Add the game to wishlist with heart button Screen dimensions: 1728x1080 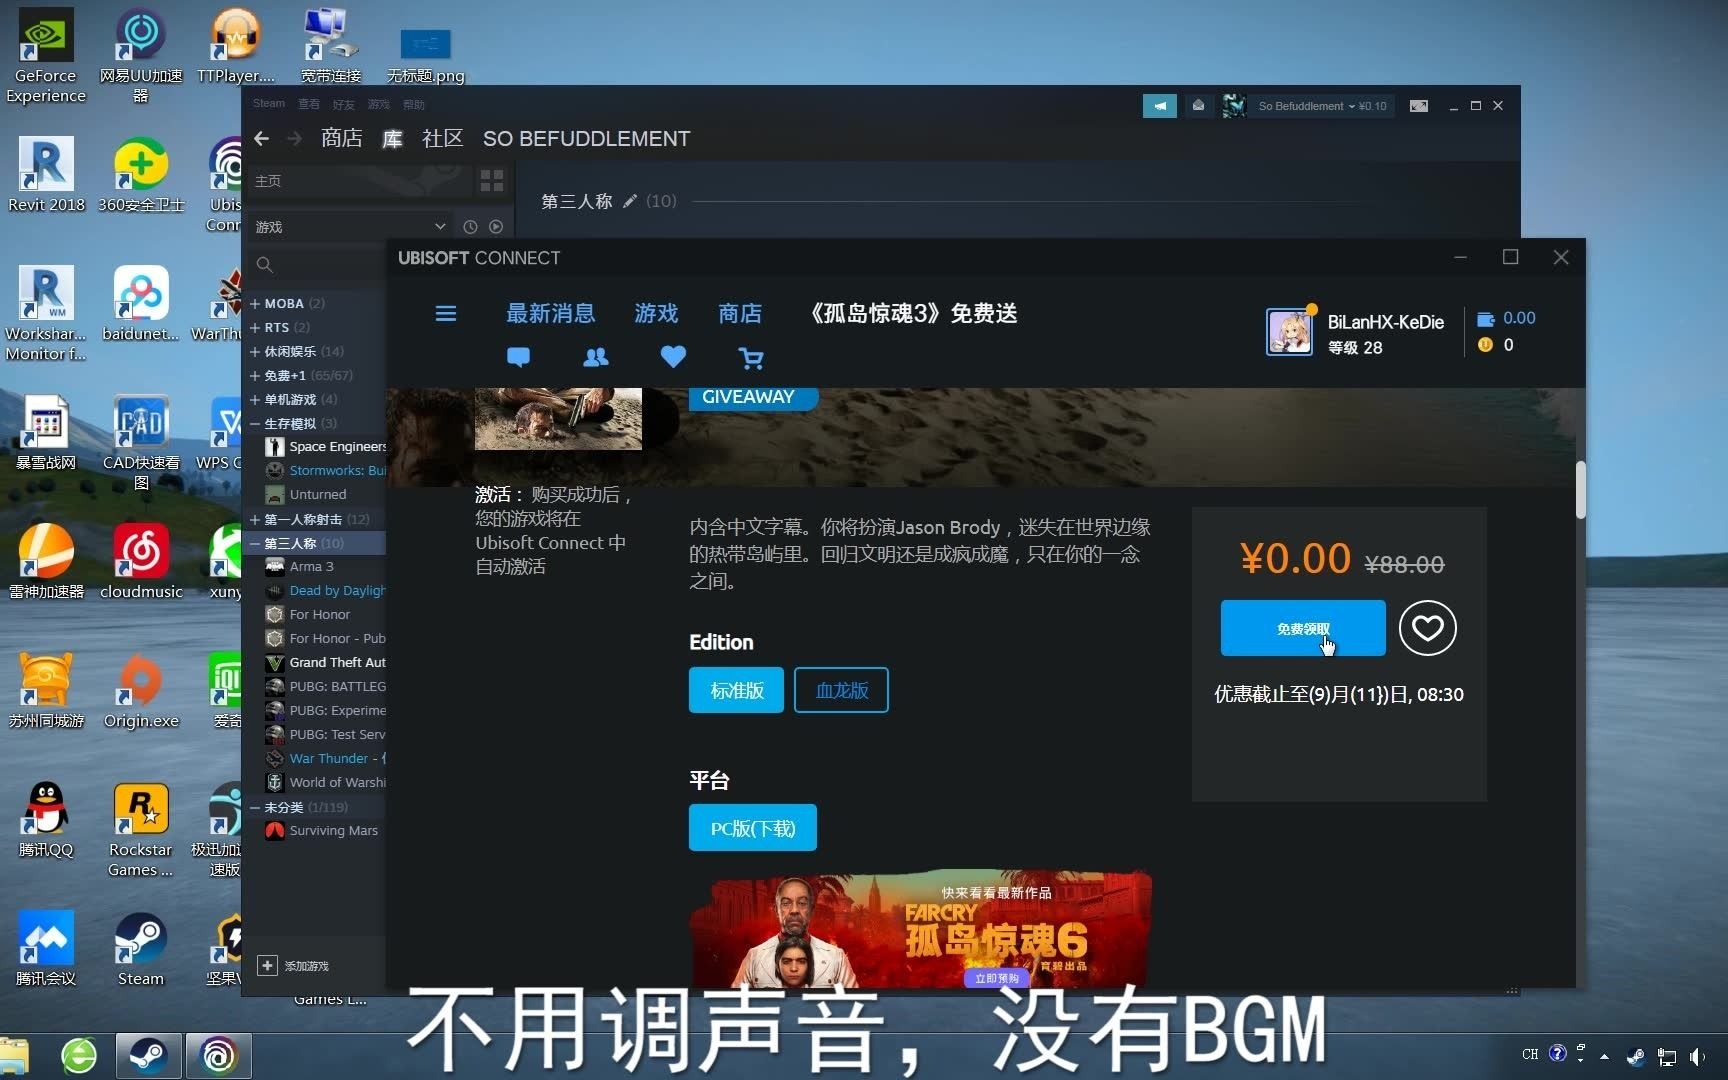[1427, 628]
